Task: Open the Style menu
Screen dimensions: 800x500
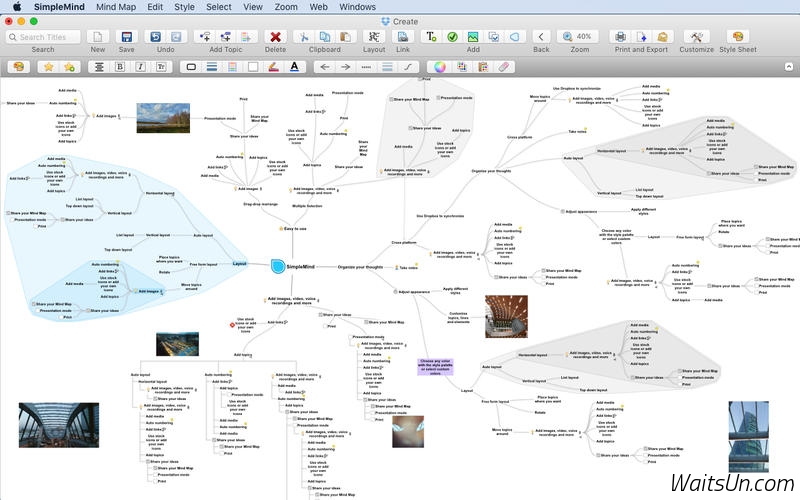Action: (x=184, y=7)
